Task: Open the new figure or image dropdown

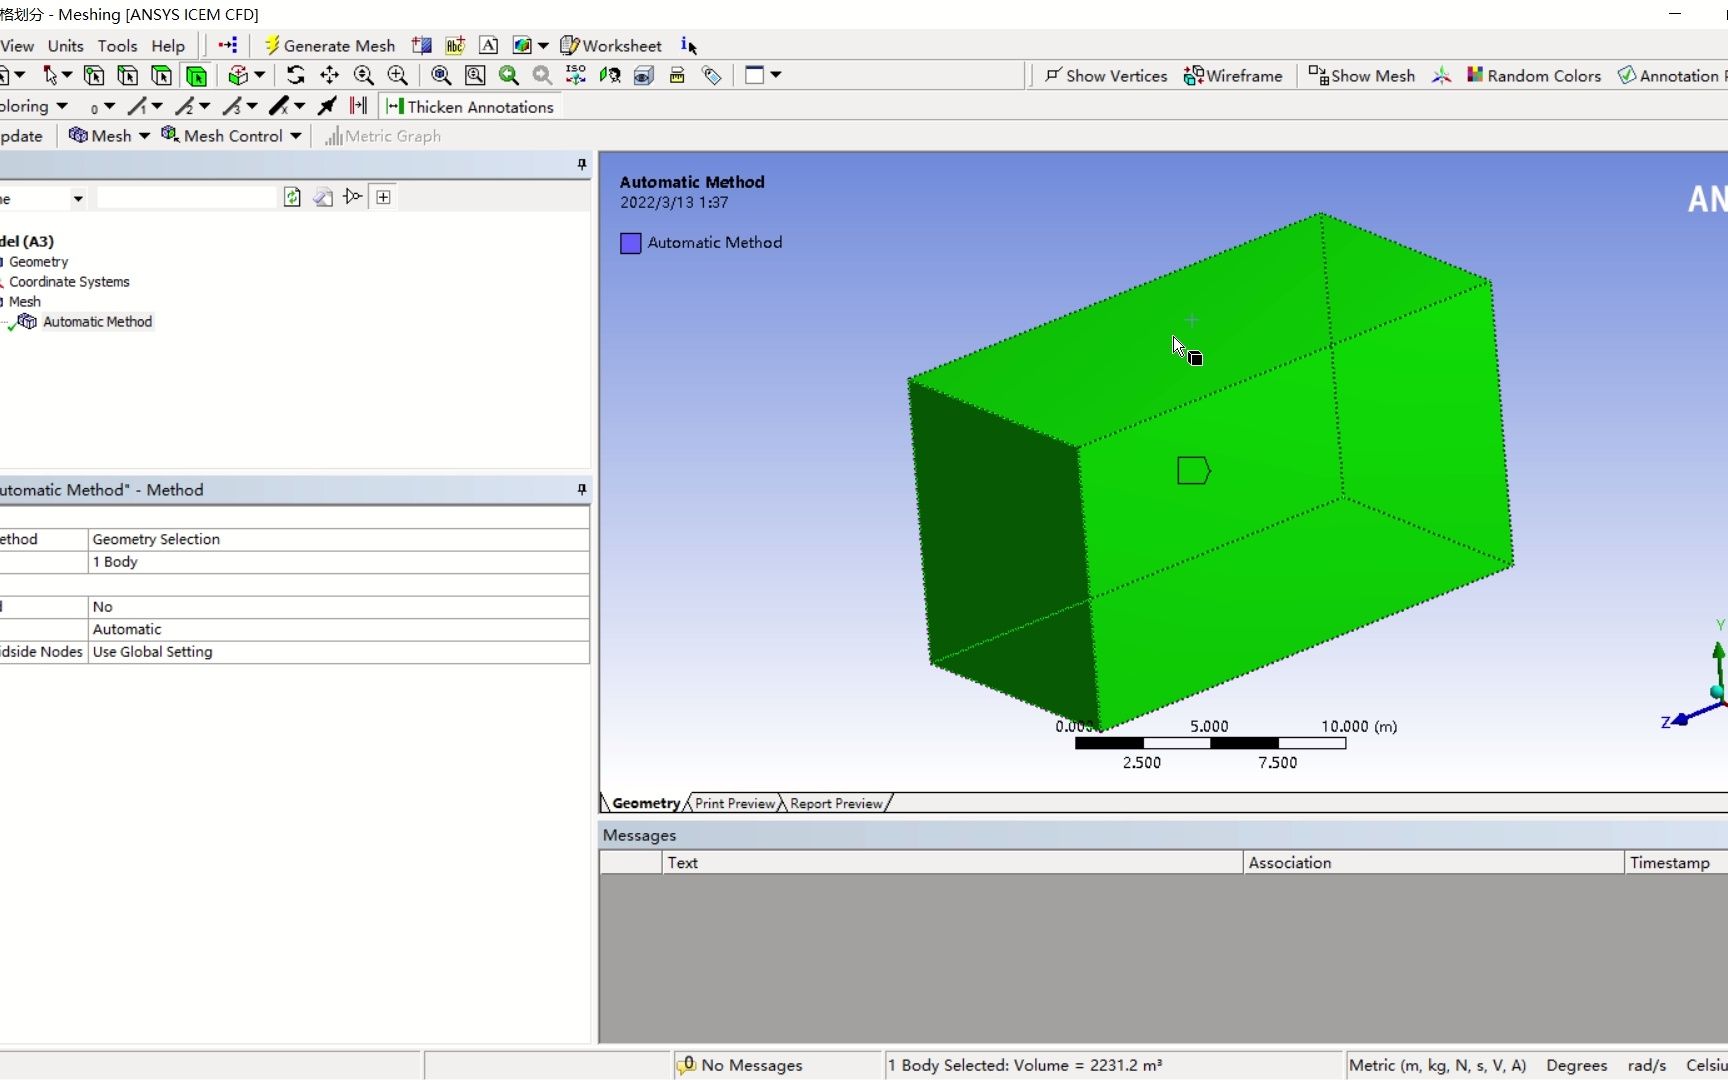Action: pos(530,45)
